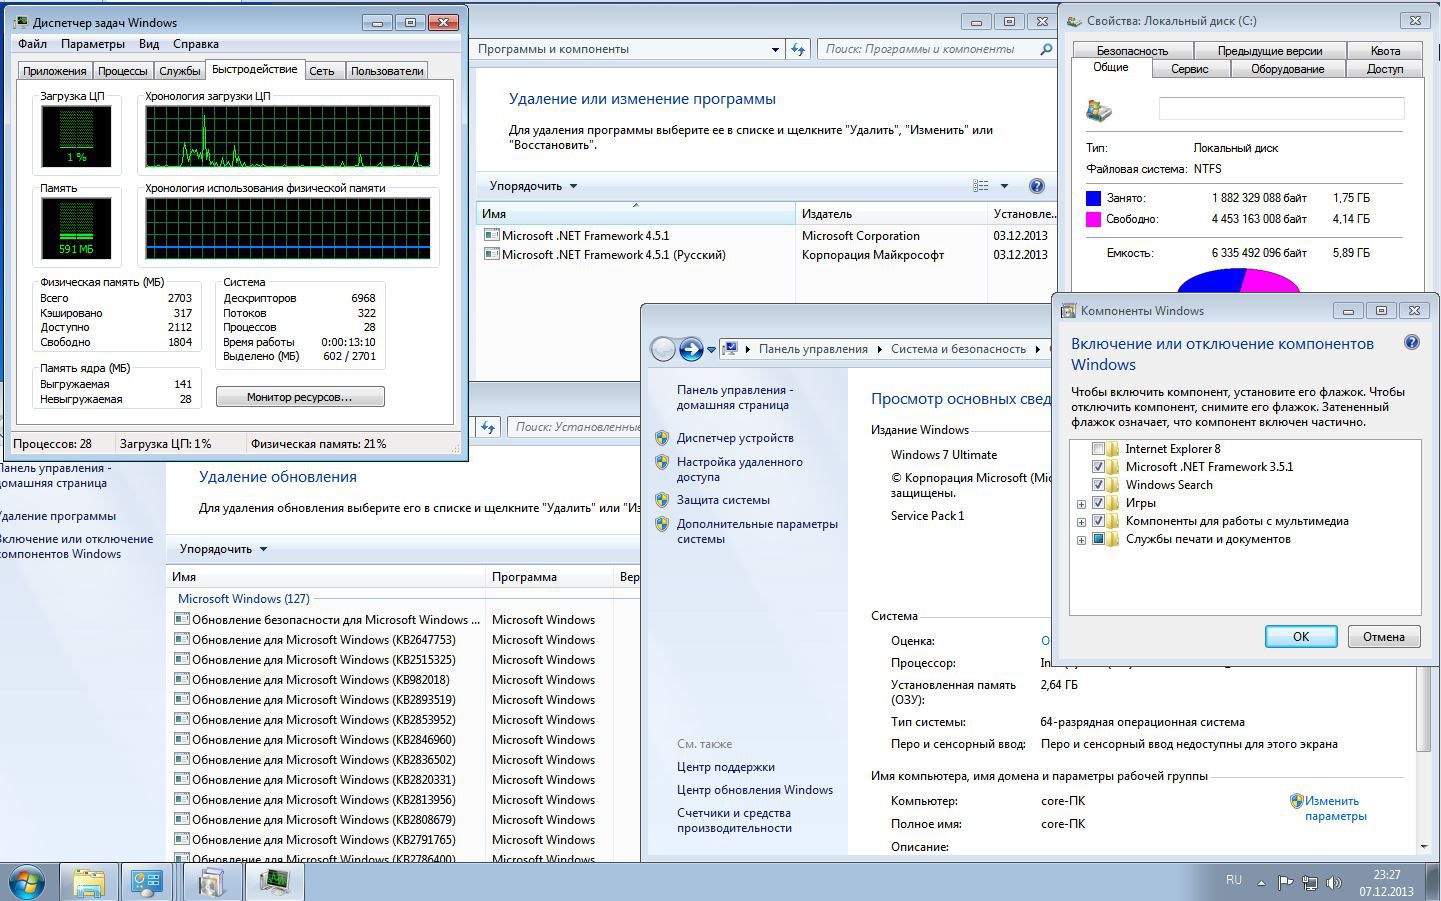Click the shield icon beside Диспетчер устройств
The height and width of the screenshot is (901, 1441).
pos(661,438)
